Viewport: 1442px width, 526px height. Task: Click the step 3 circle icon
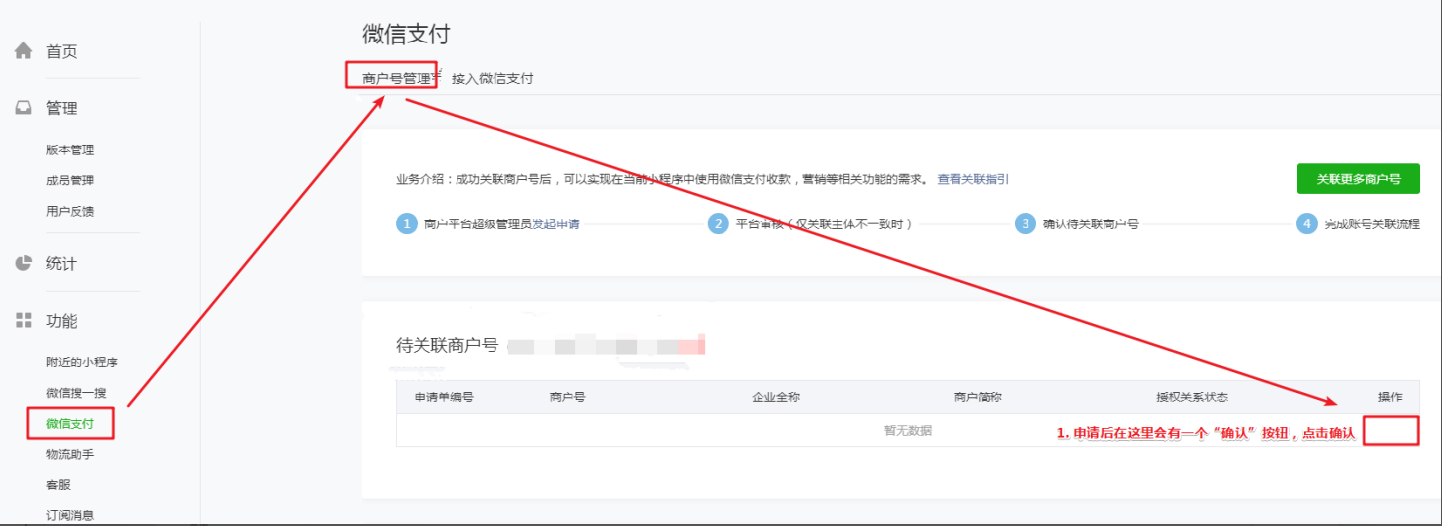[1025, 224]
